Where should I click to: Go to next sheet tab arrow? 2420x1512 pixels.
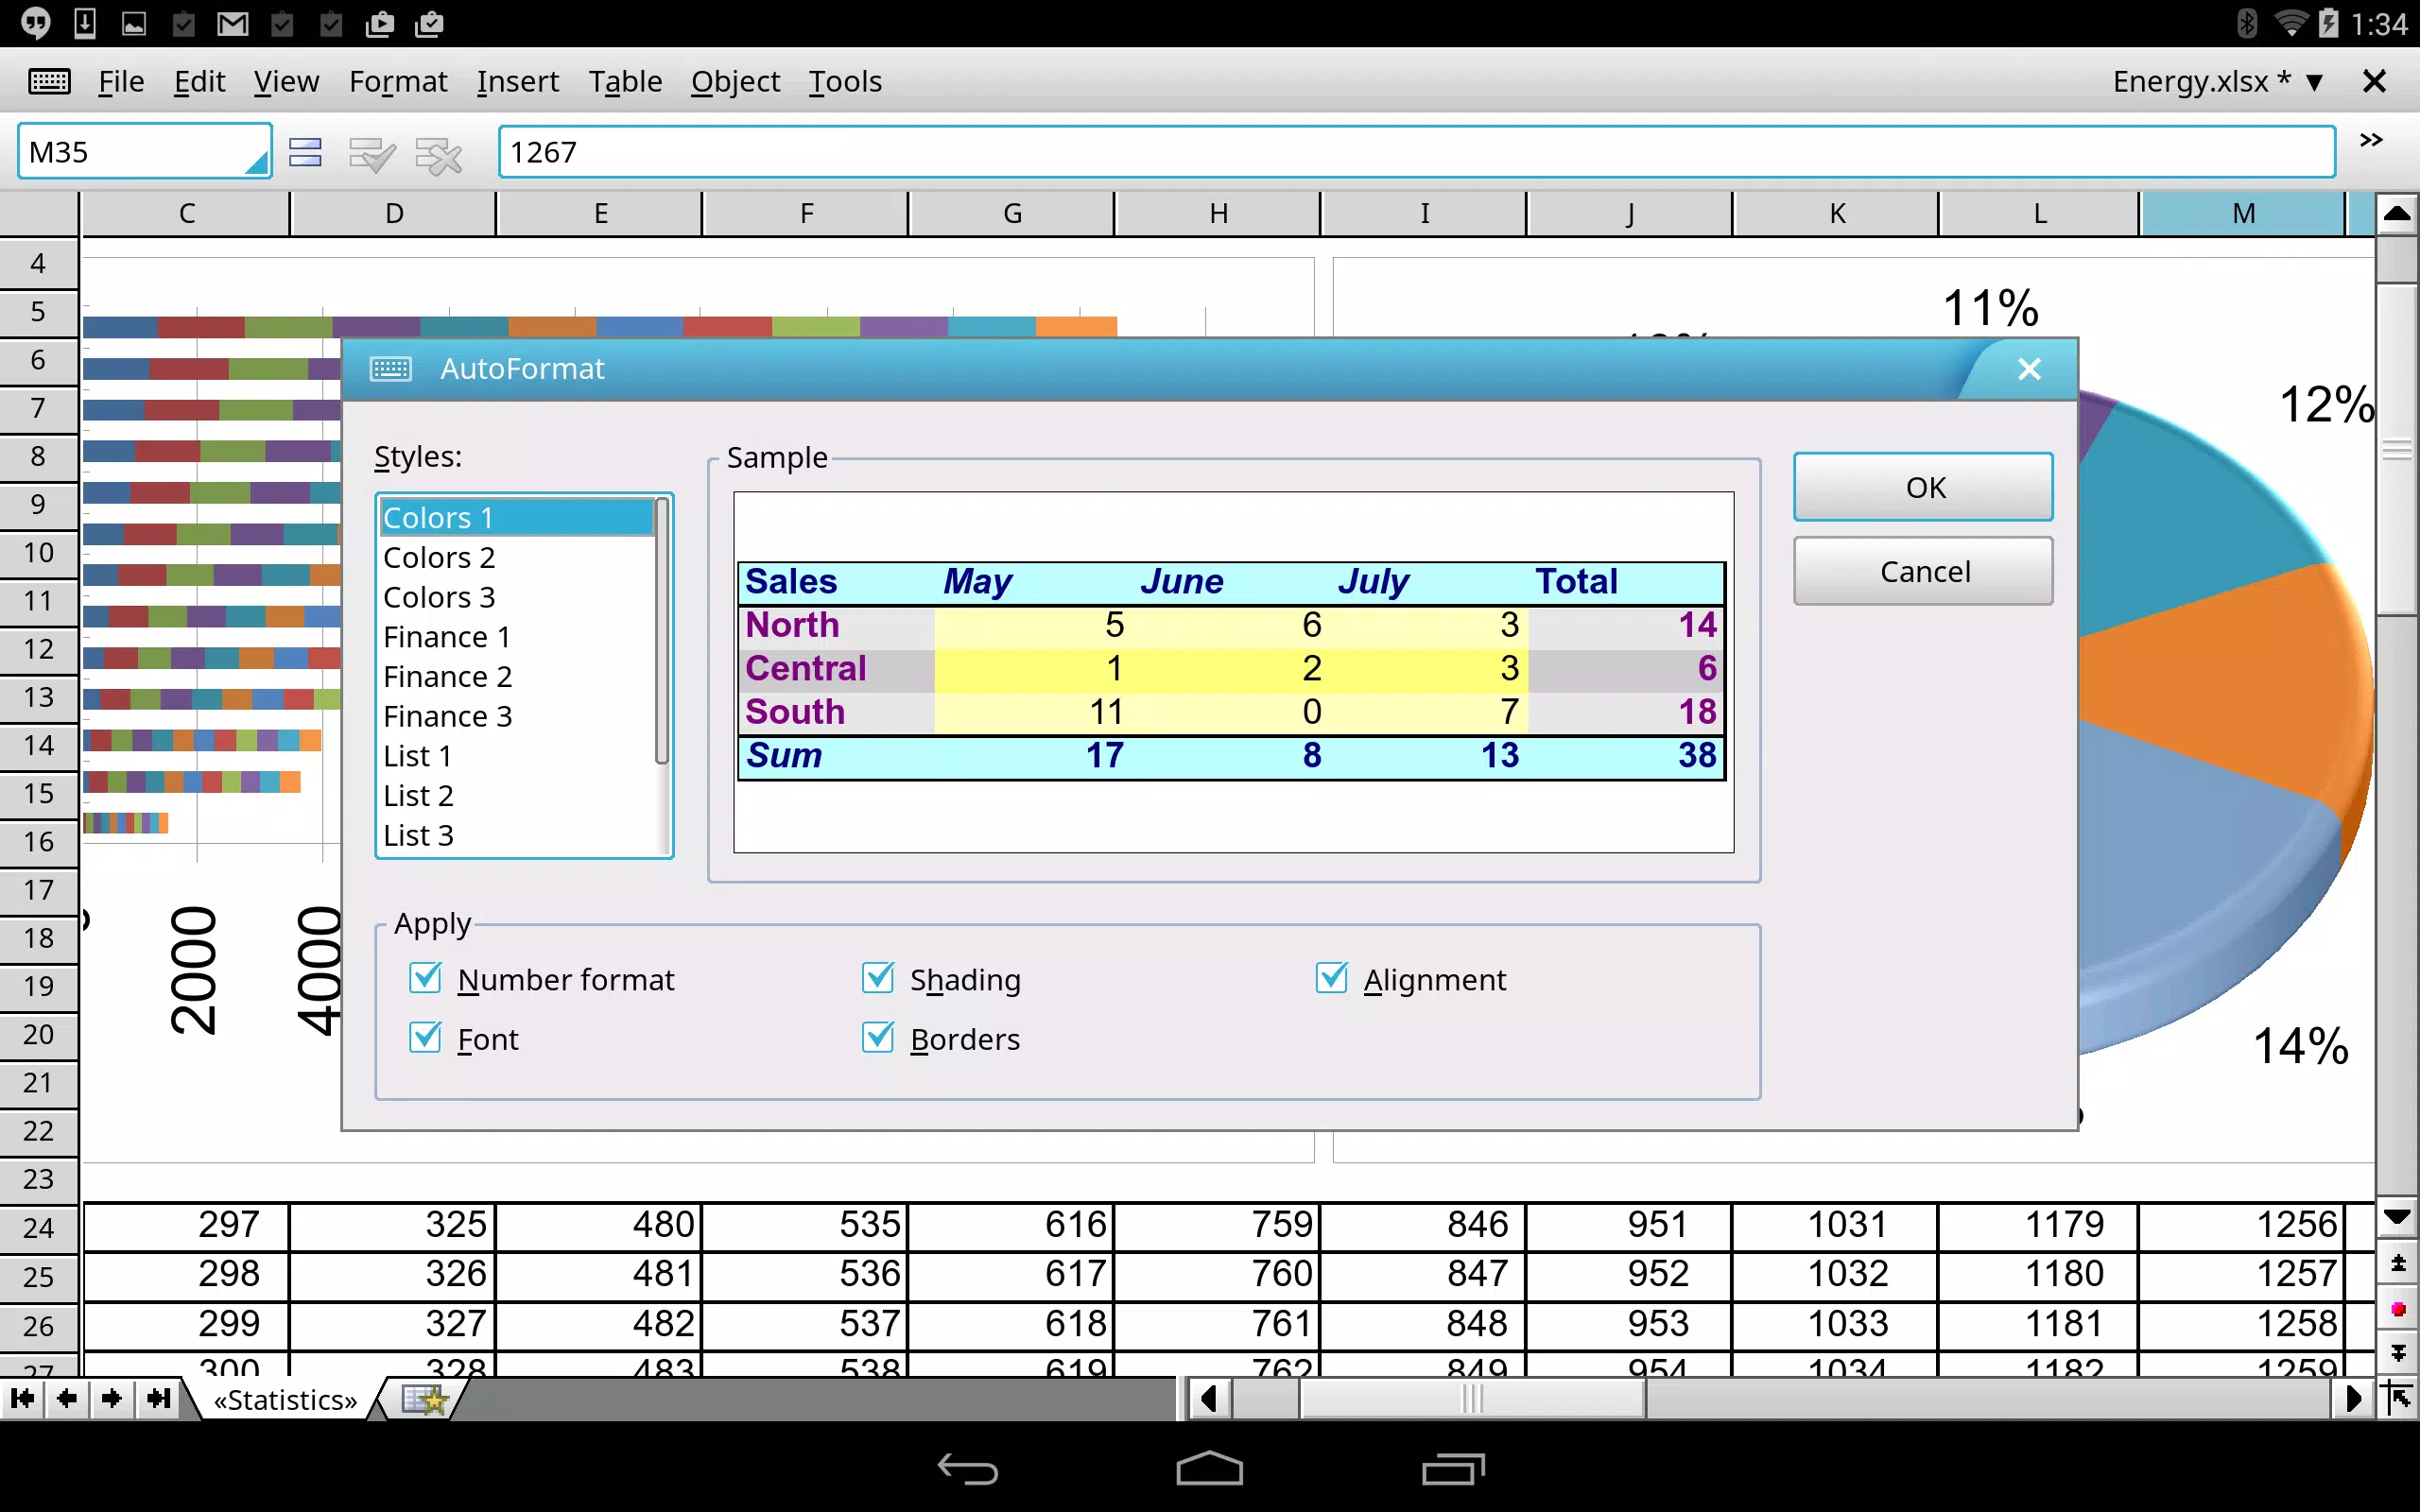pyautogui.click(x=112, y=1398)
